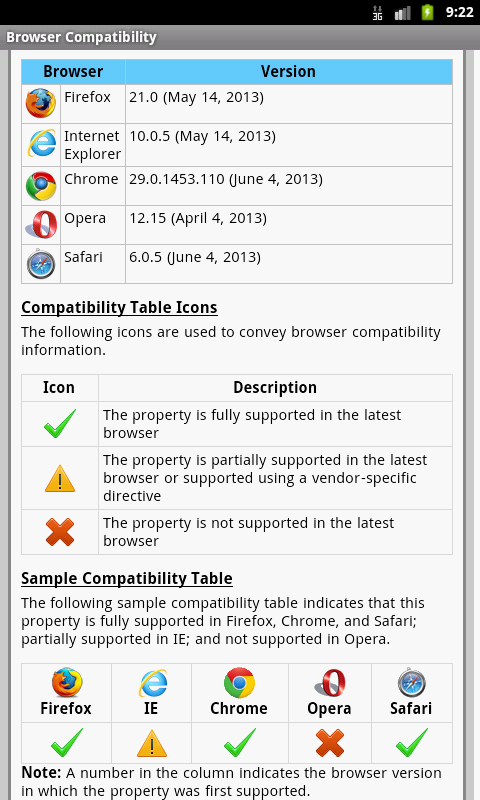Click the Sample Compatibility Table heading

click(127, 579)
